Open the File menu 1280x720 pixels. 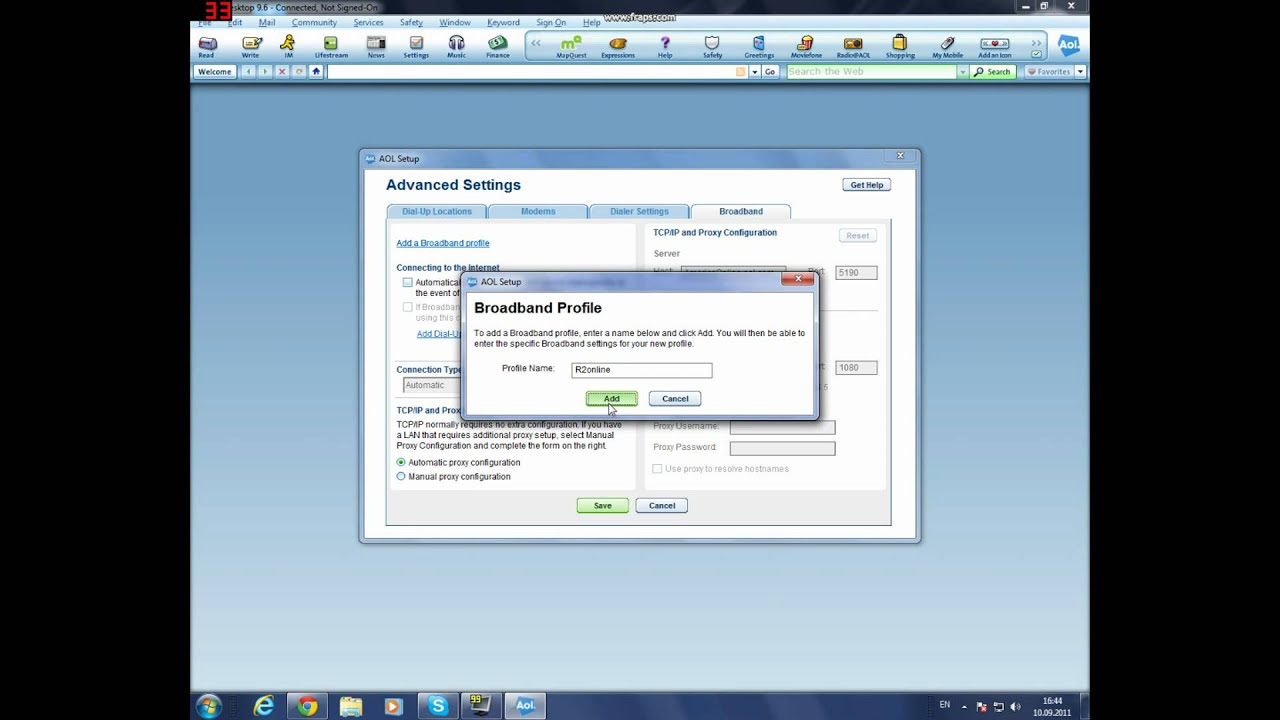tap(205, 22)
